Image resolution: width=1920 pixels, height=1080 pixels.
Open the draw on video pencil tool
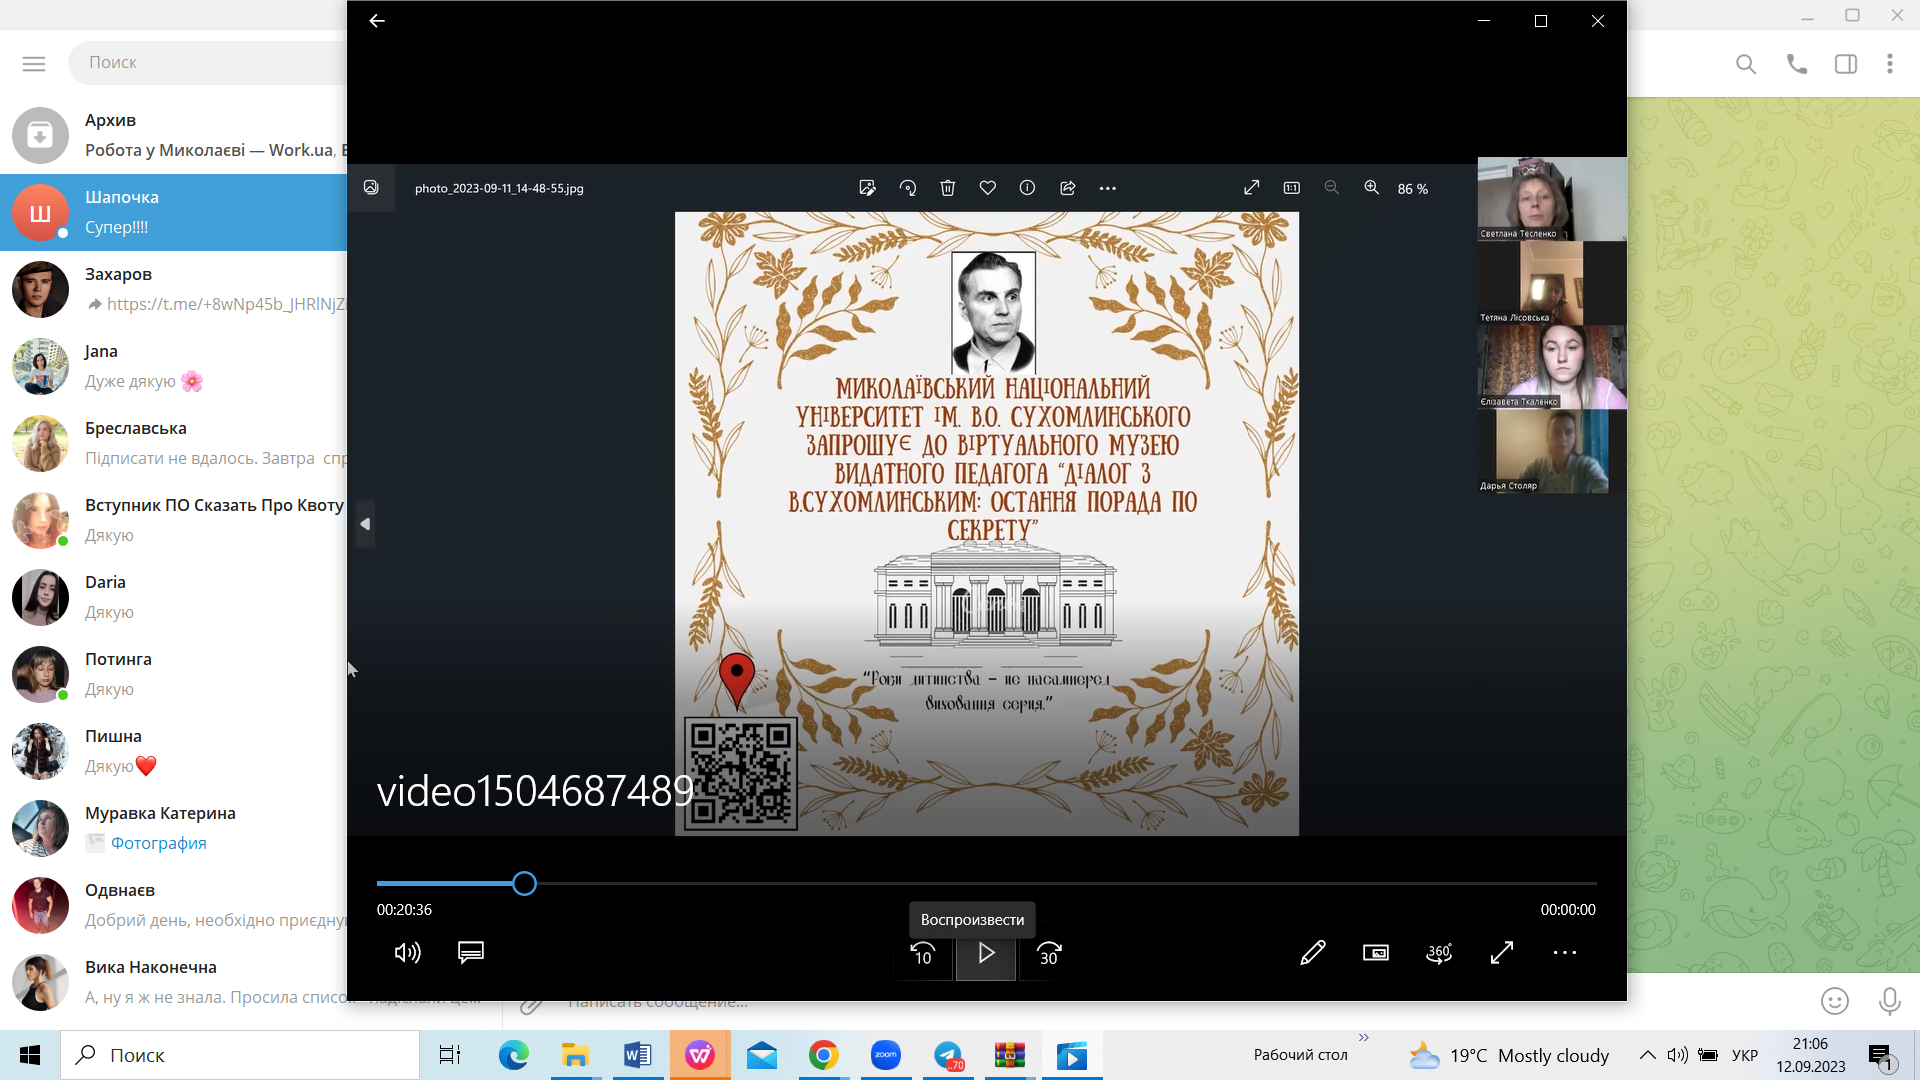pos(1312,953)
